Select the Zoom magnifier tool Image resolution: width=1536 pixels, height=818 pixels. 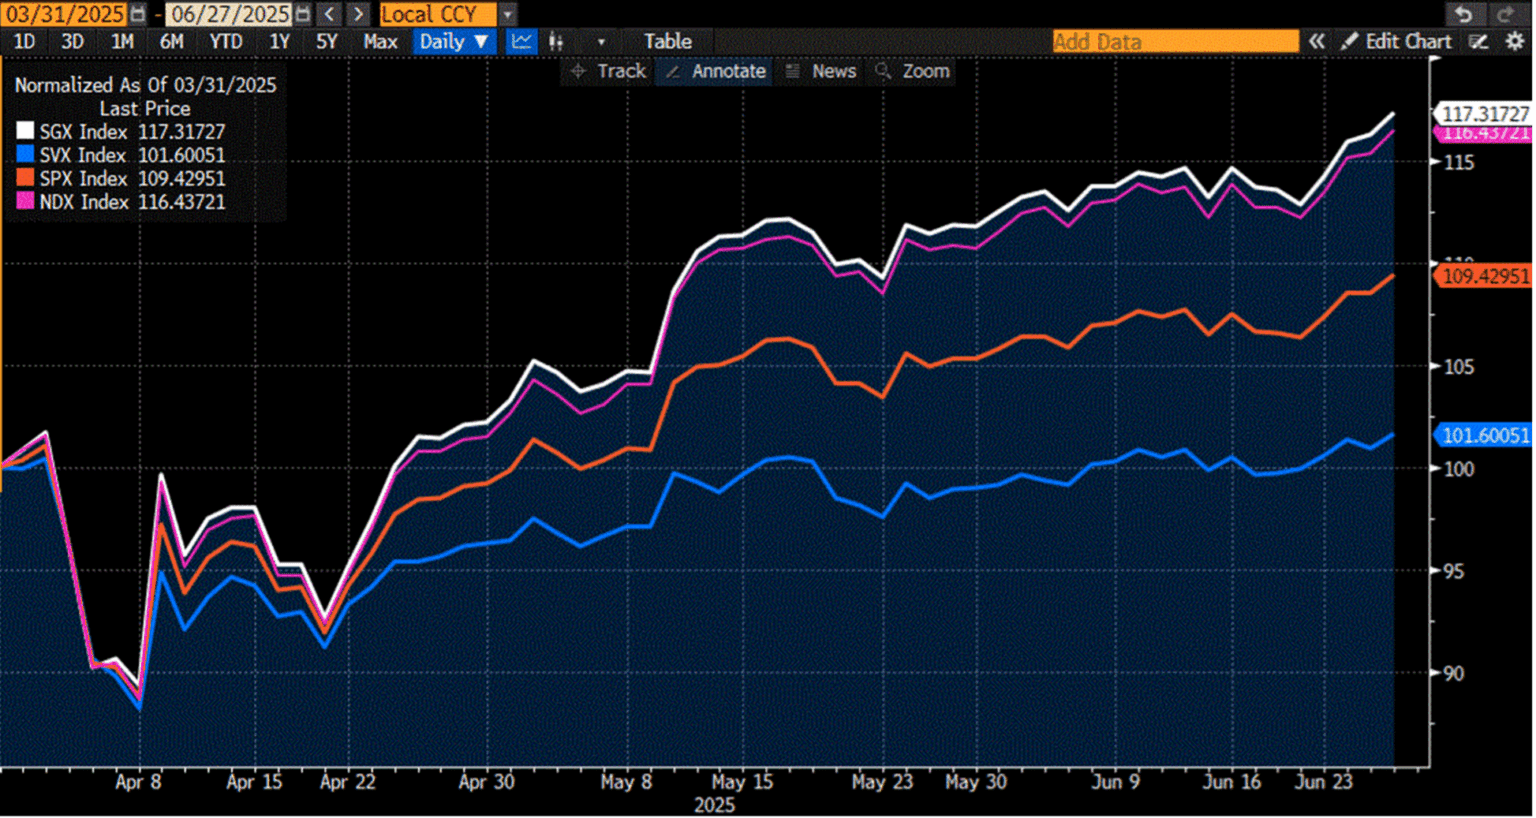click(912, 71)
